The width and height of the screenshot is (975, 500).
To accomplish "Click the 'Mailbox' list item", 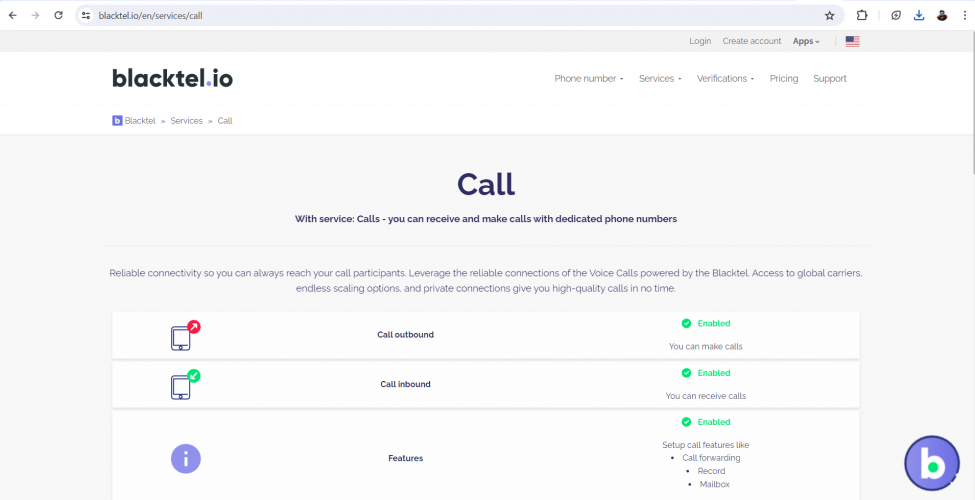I will [714, 484].
